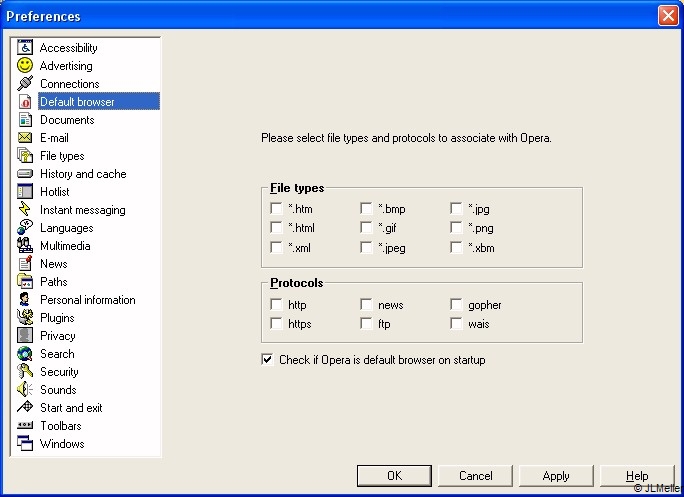Tick the *.bmp file type checkbox
Image resolution: width=684 pixels, height=497 pixels.
click(366, 208)
